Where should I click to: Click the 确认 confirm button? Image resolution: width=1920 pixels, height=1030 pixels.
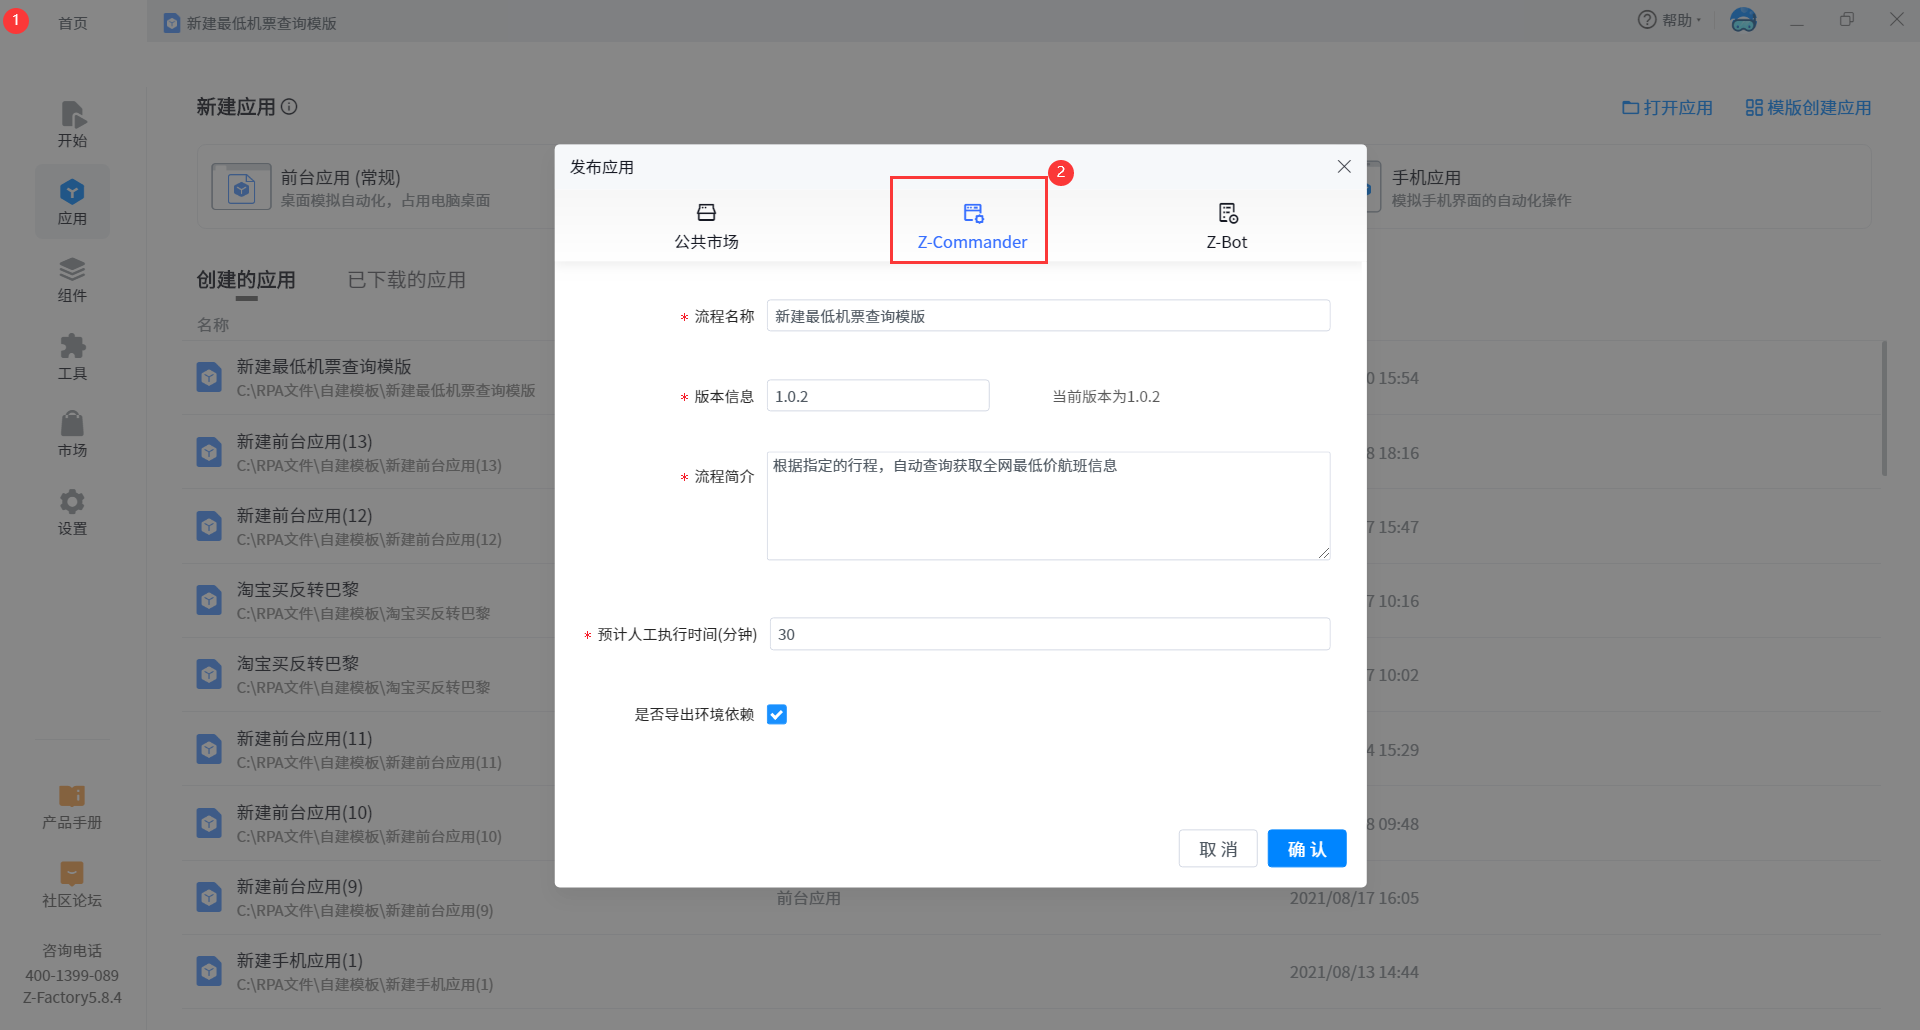(1306, 849)
